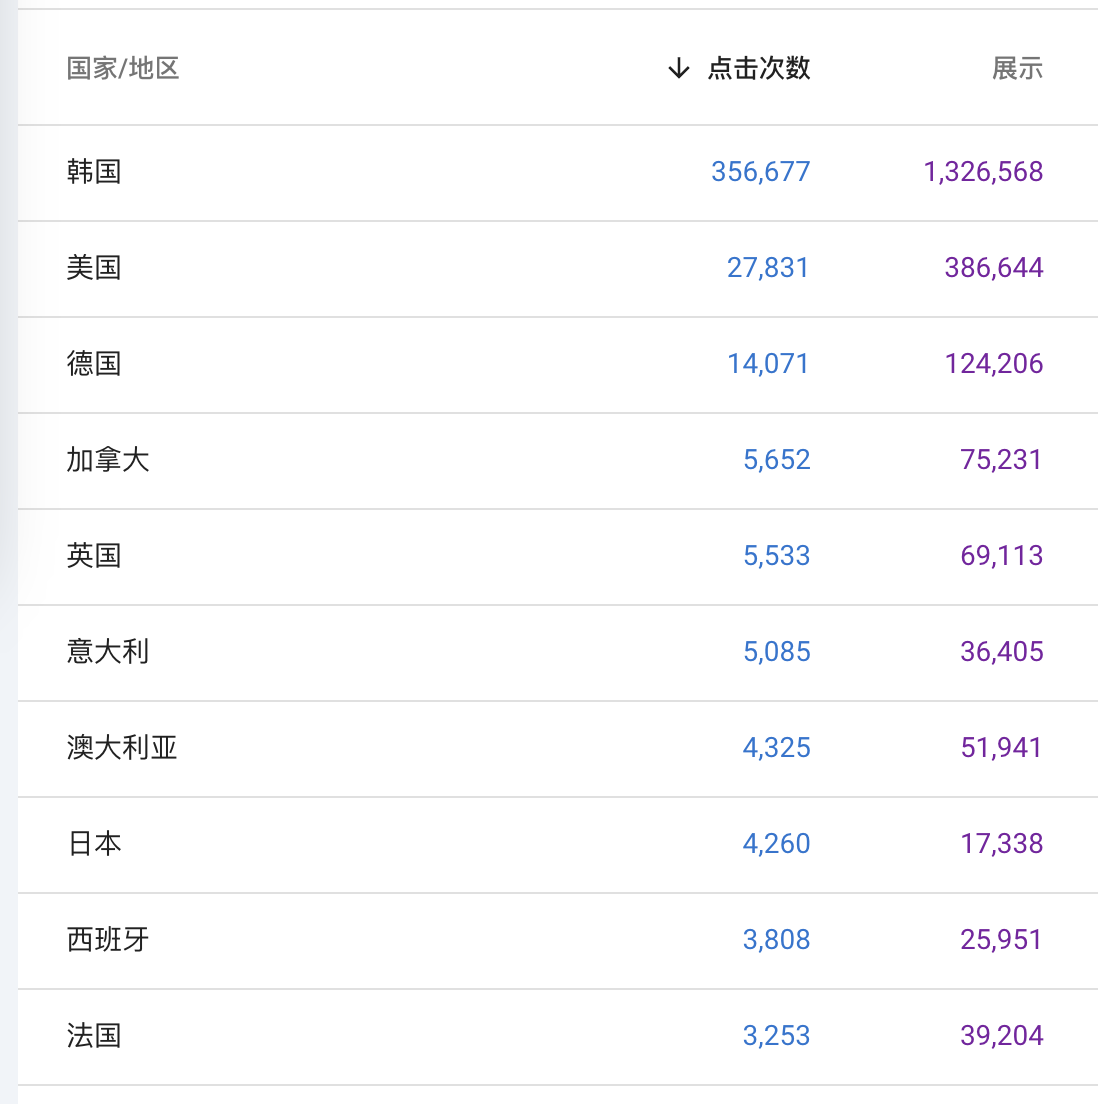
Task: Click the impressions value 69,113
Action: pos(1002,556)
